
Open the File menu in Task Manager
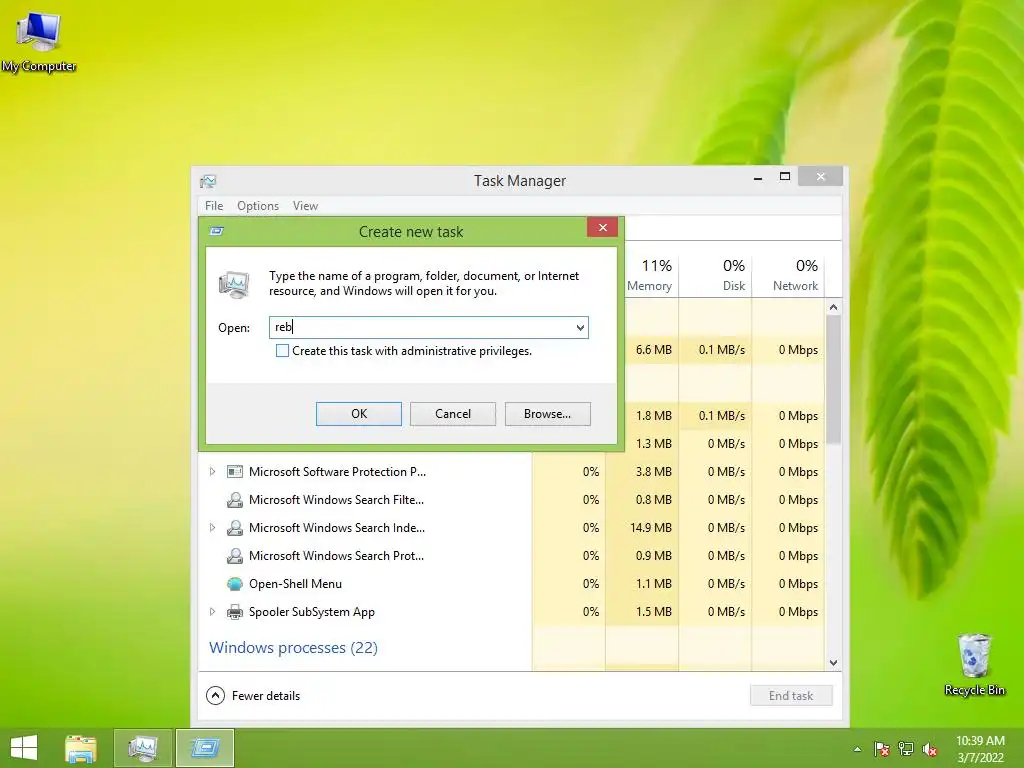pyautogui.click(x=214, y=206)
